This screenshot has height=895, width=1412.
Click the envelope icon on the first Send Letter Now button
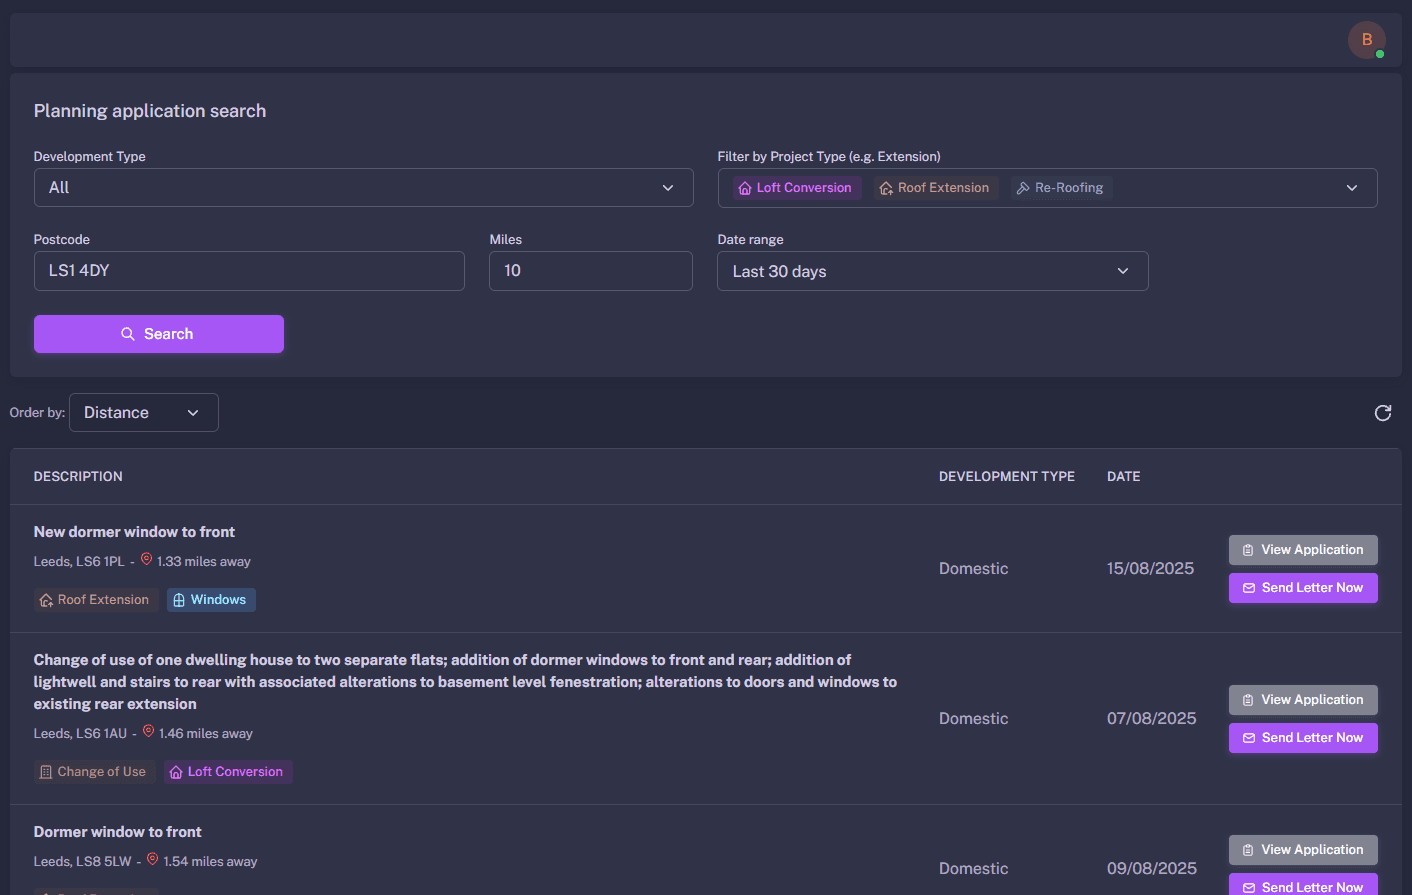pos(1249,587)
